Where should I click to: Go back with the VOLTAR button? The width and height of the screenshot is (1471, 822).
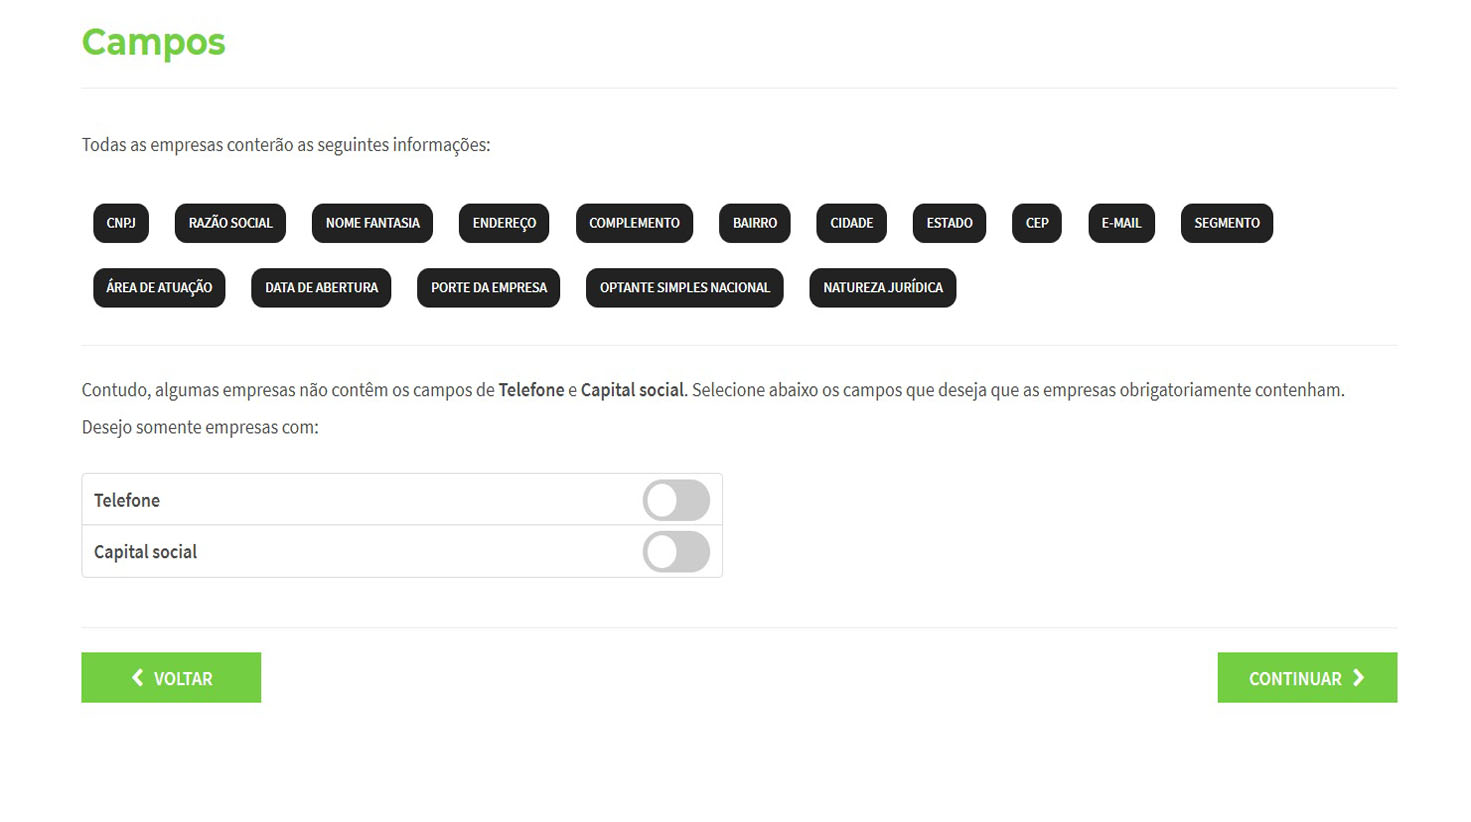[x=171, y=678]
